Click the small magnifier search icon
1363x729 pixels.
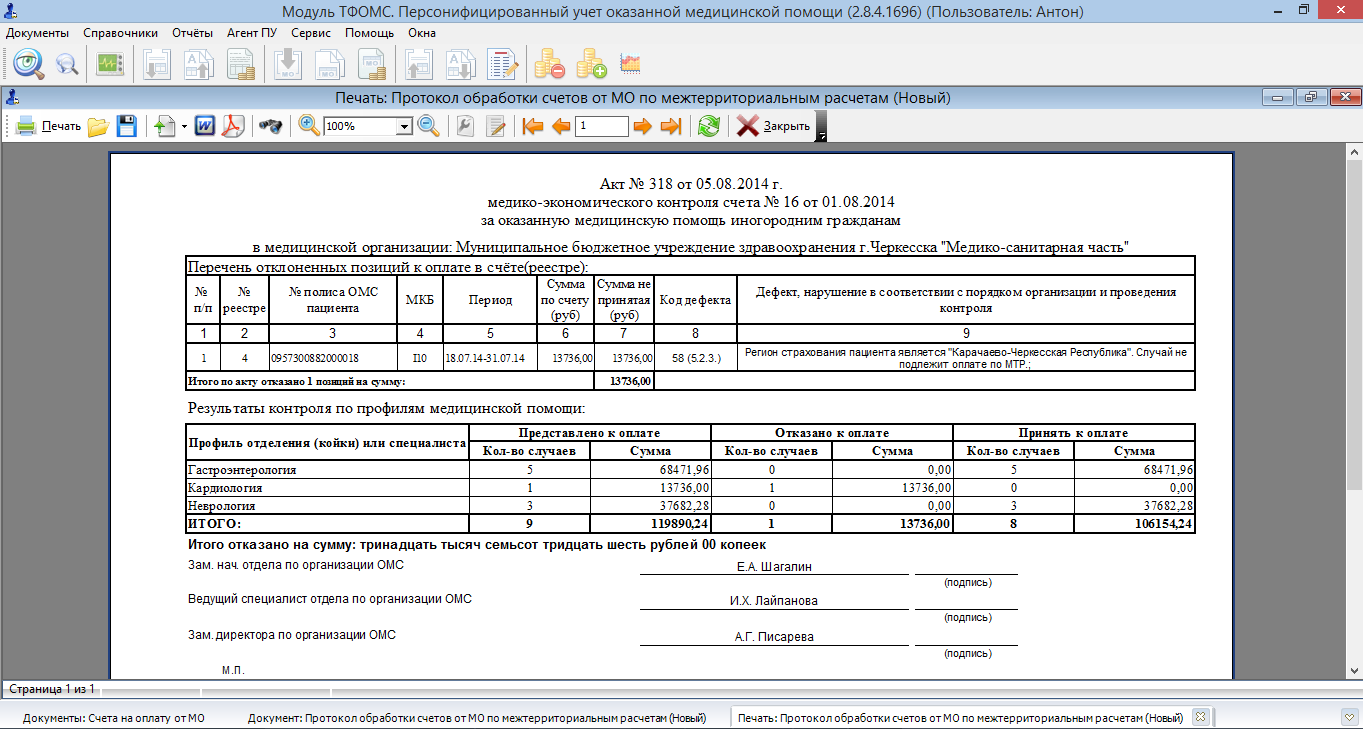point(67,65)
